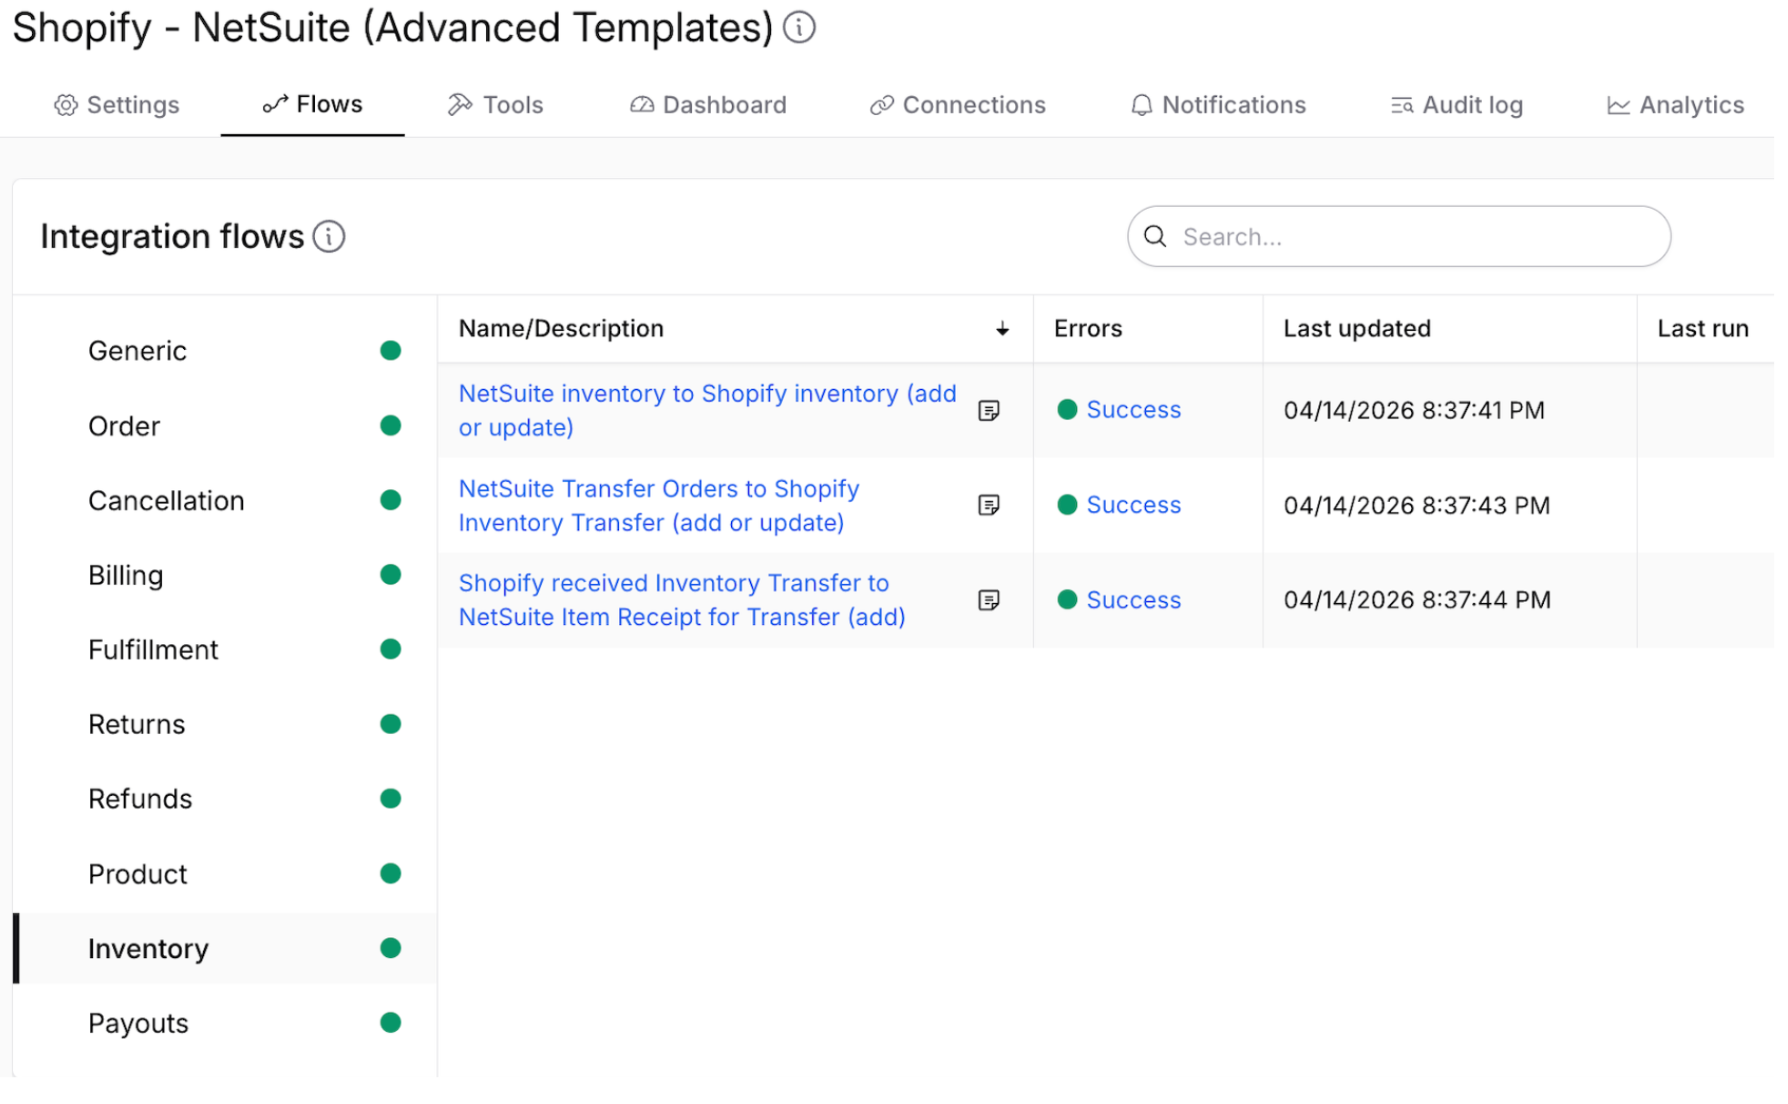Click green status dot for Generic group
The width and height of the screenshot is (1788, 1104).
click(391, 350)
